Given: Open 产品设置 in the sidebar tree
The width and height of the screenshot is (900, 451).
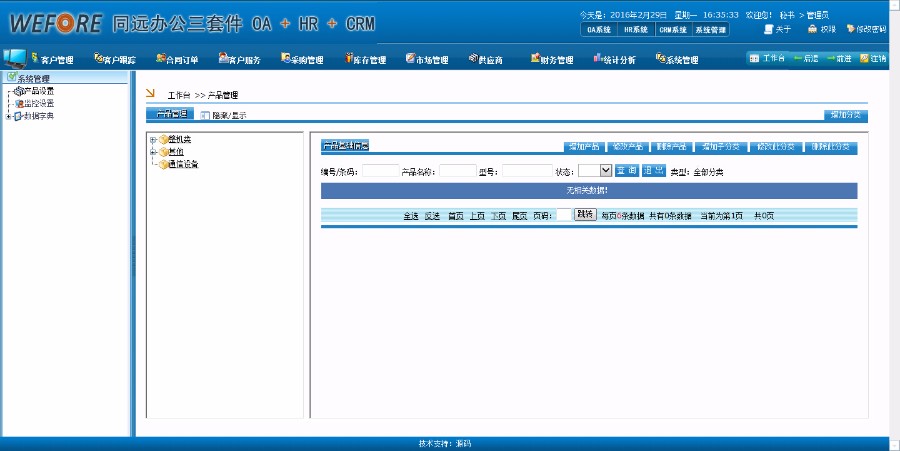Looking at the screenshot, I should 39,91.
